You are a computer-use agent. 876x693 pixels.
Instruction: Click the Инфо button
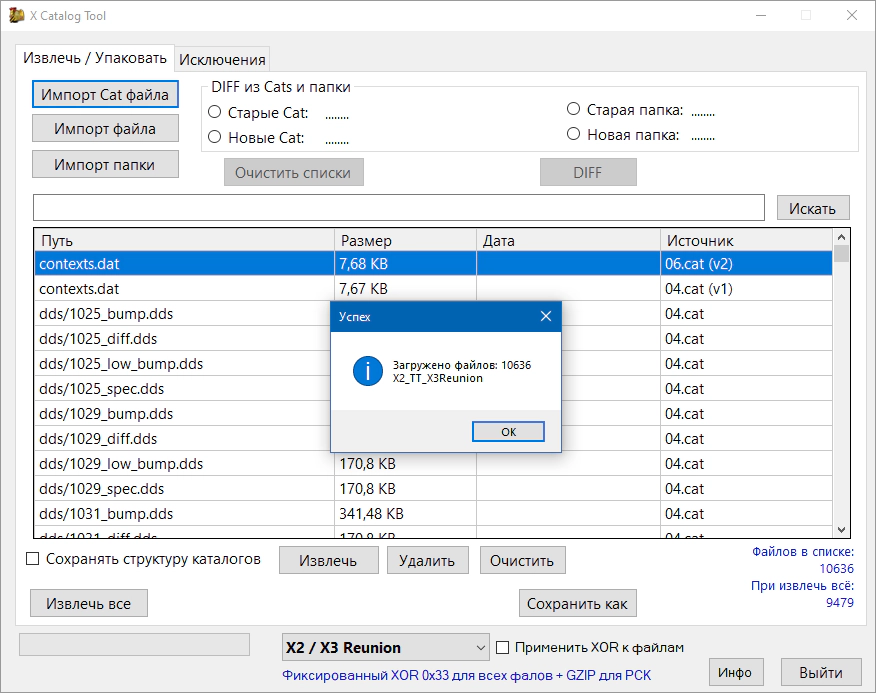734,672
